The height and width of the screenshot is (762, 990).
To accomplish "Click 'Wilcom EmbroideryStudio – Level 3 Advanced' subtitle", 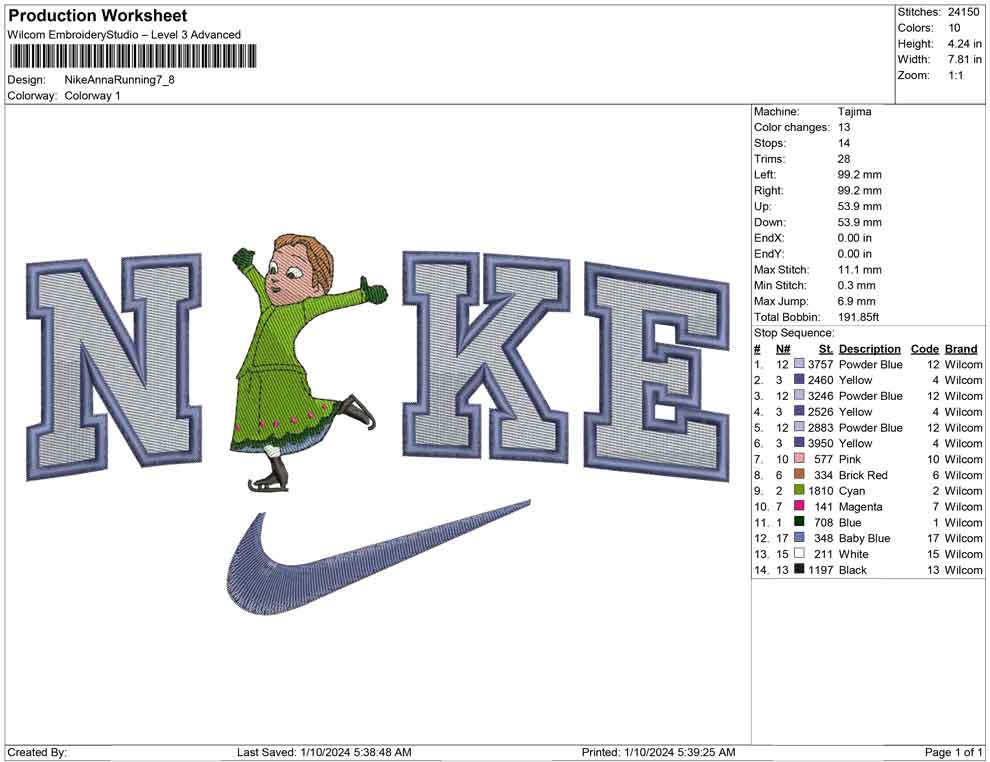I will (x=124, y=35).
